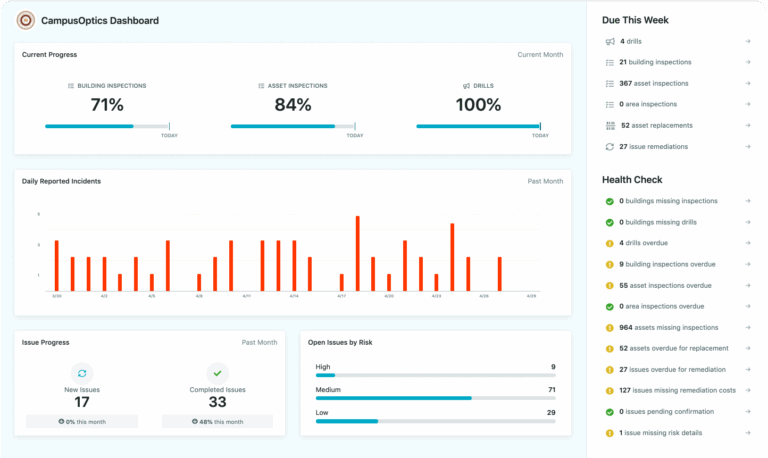Click the Completed Issues checkmark icon
Screen dimensions: 768x458
point(217,373)
